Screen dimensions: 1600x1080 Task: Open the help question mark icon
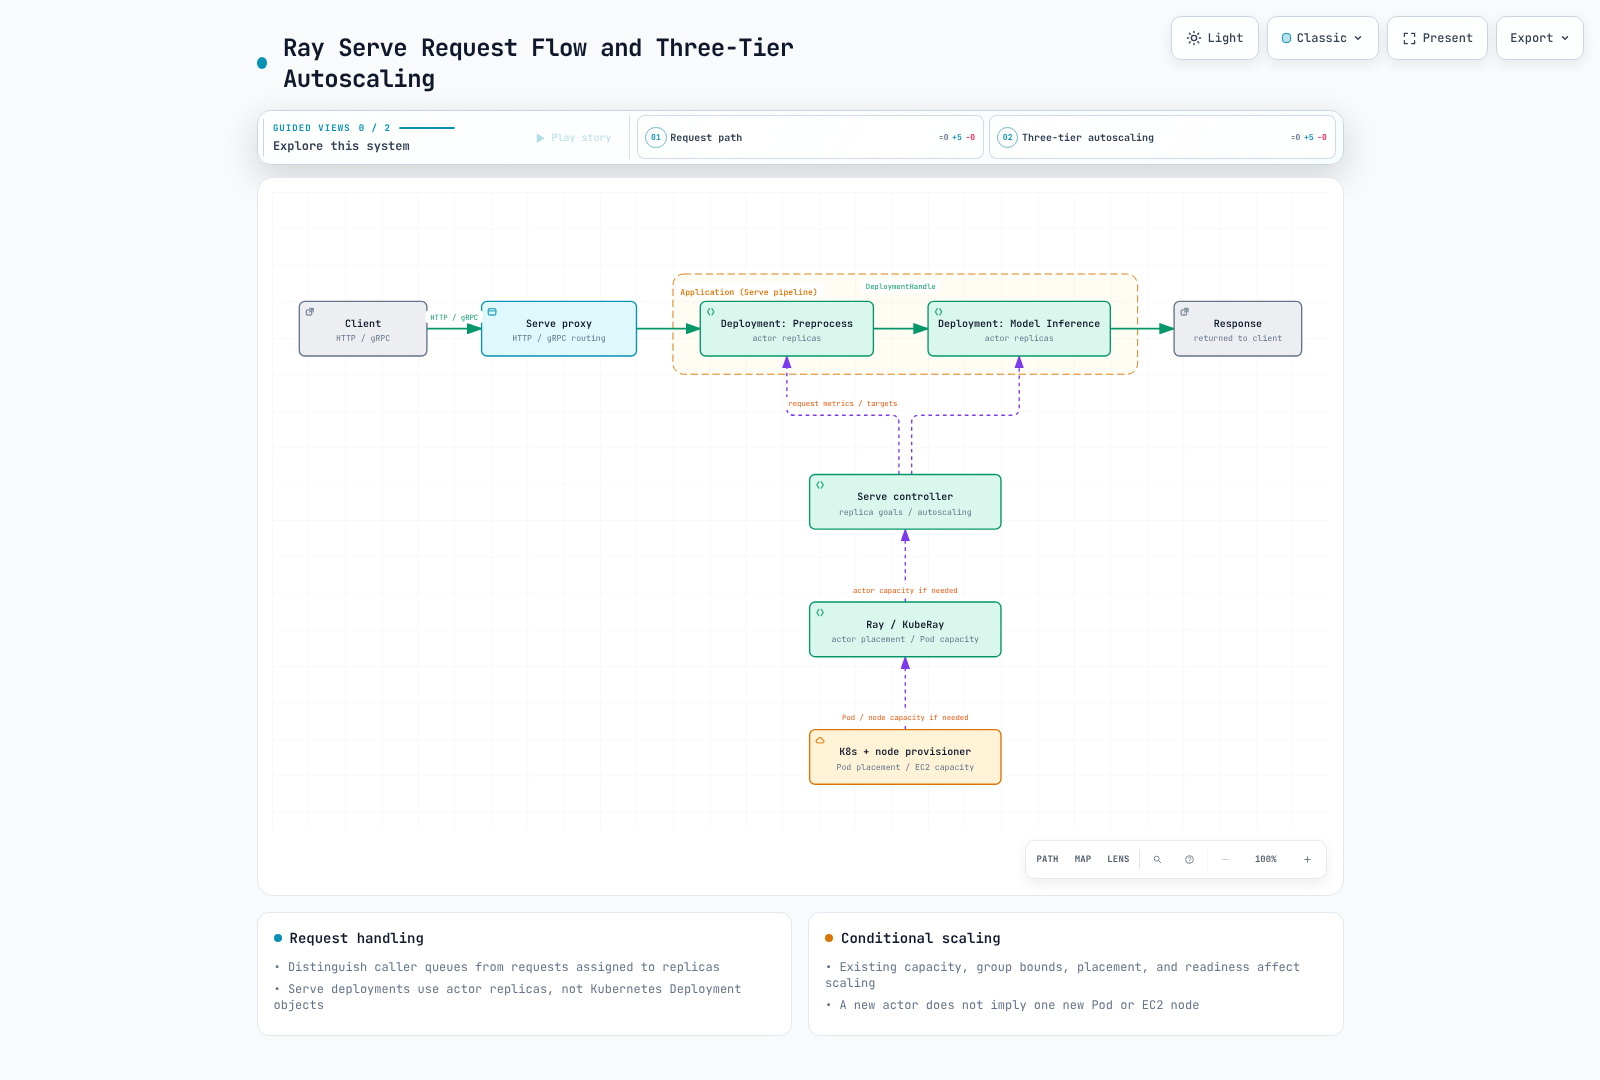[x=1189, y=859]
